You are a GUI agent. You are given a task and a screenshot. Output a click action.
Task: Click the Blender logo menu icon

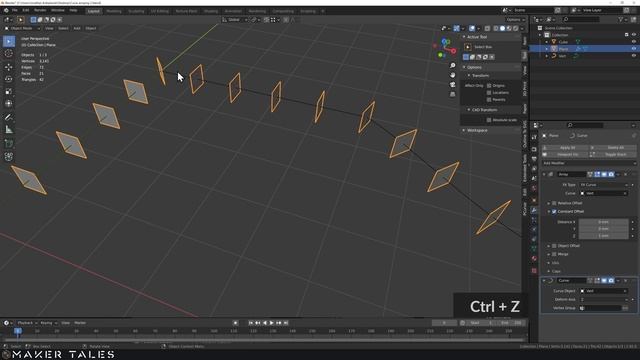click(x=6, y=10)
